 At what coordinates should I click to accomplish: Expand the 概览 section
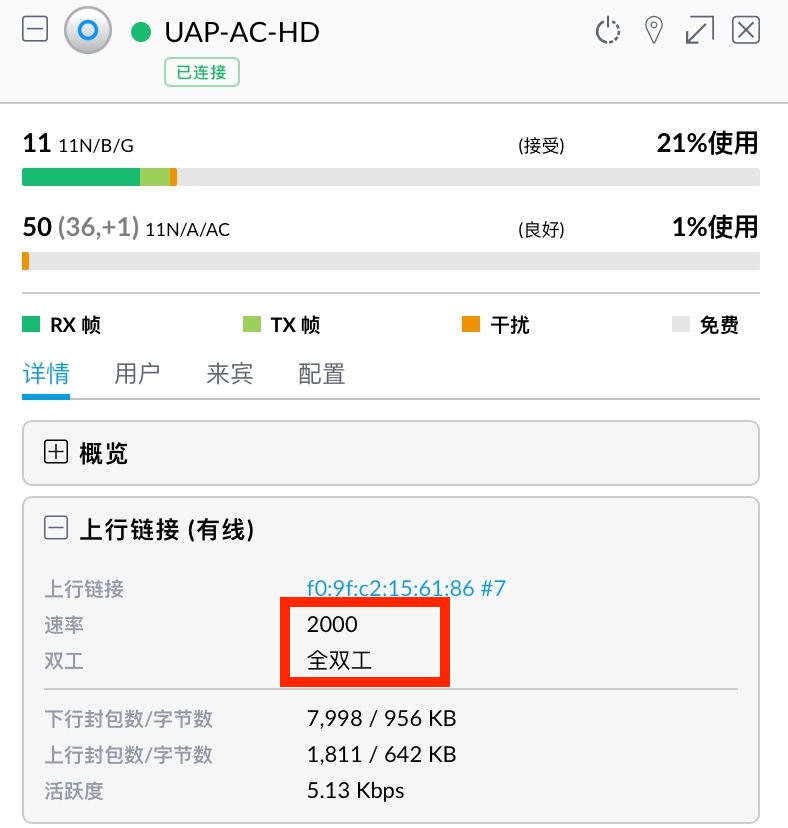point(56,453)
